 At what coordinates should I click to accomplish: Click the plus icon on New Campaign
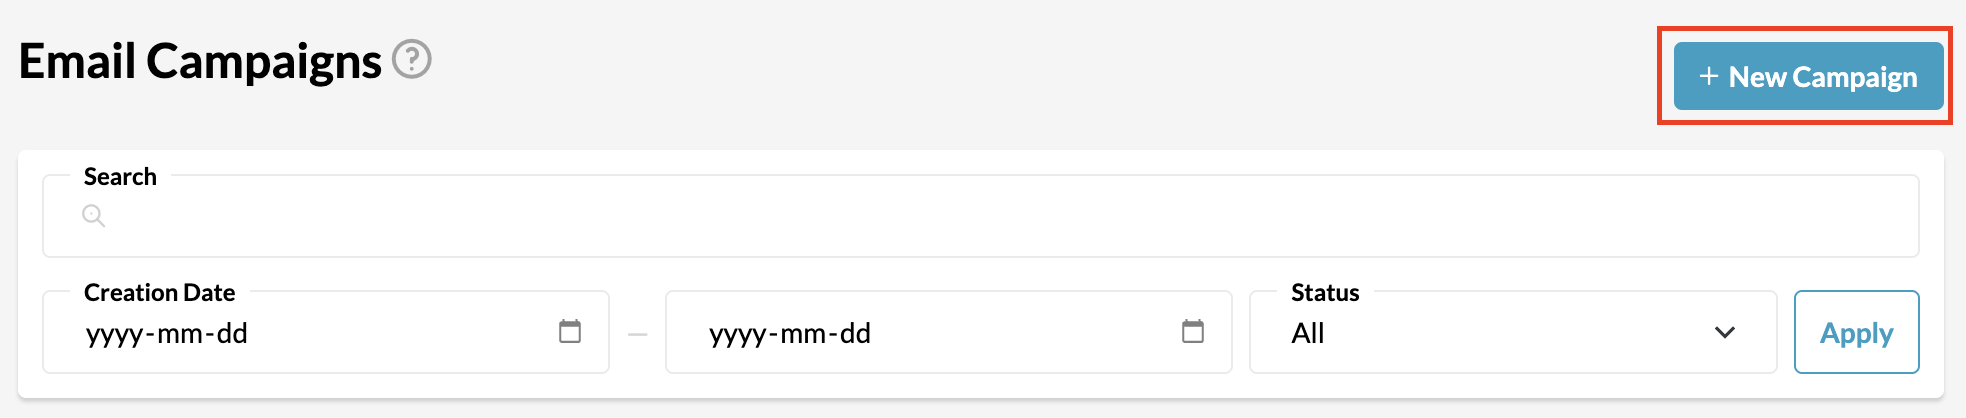[x=1709, y=77]
